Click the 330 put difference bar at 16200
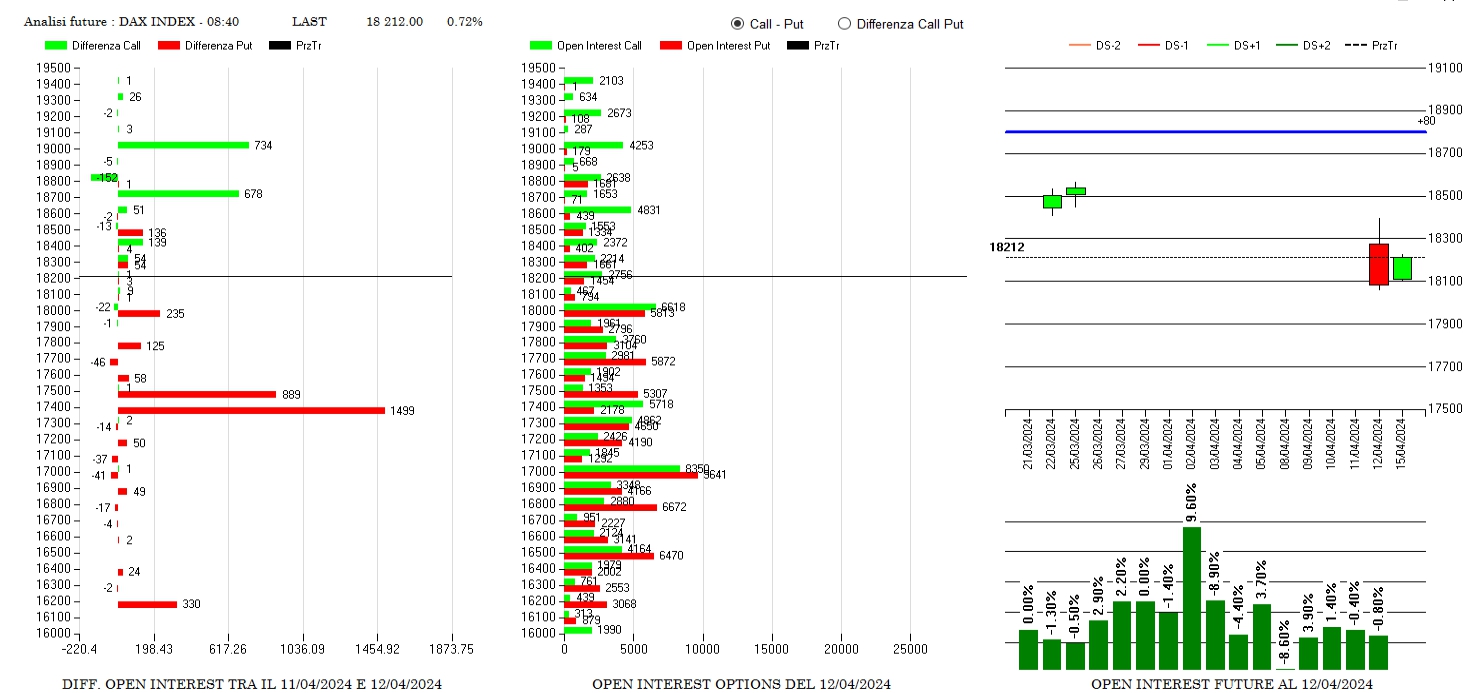 [147, 604]
